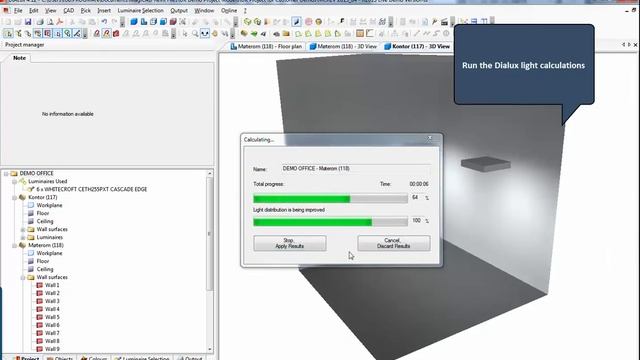
Task: Click the blue floppy disk Save icon
Action: 28,22
